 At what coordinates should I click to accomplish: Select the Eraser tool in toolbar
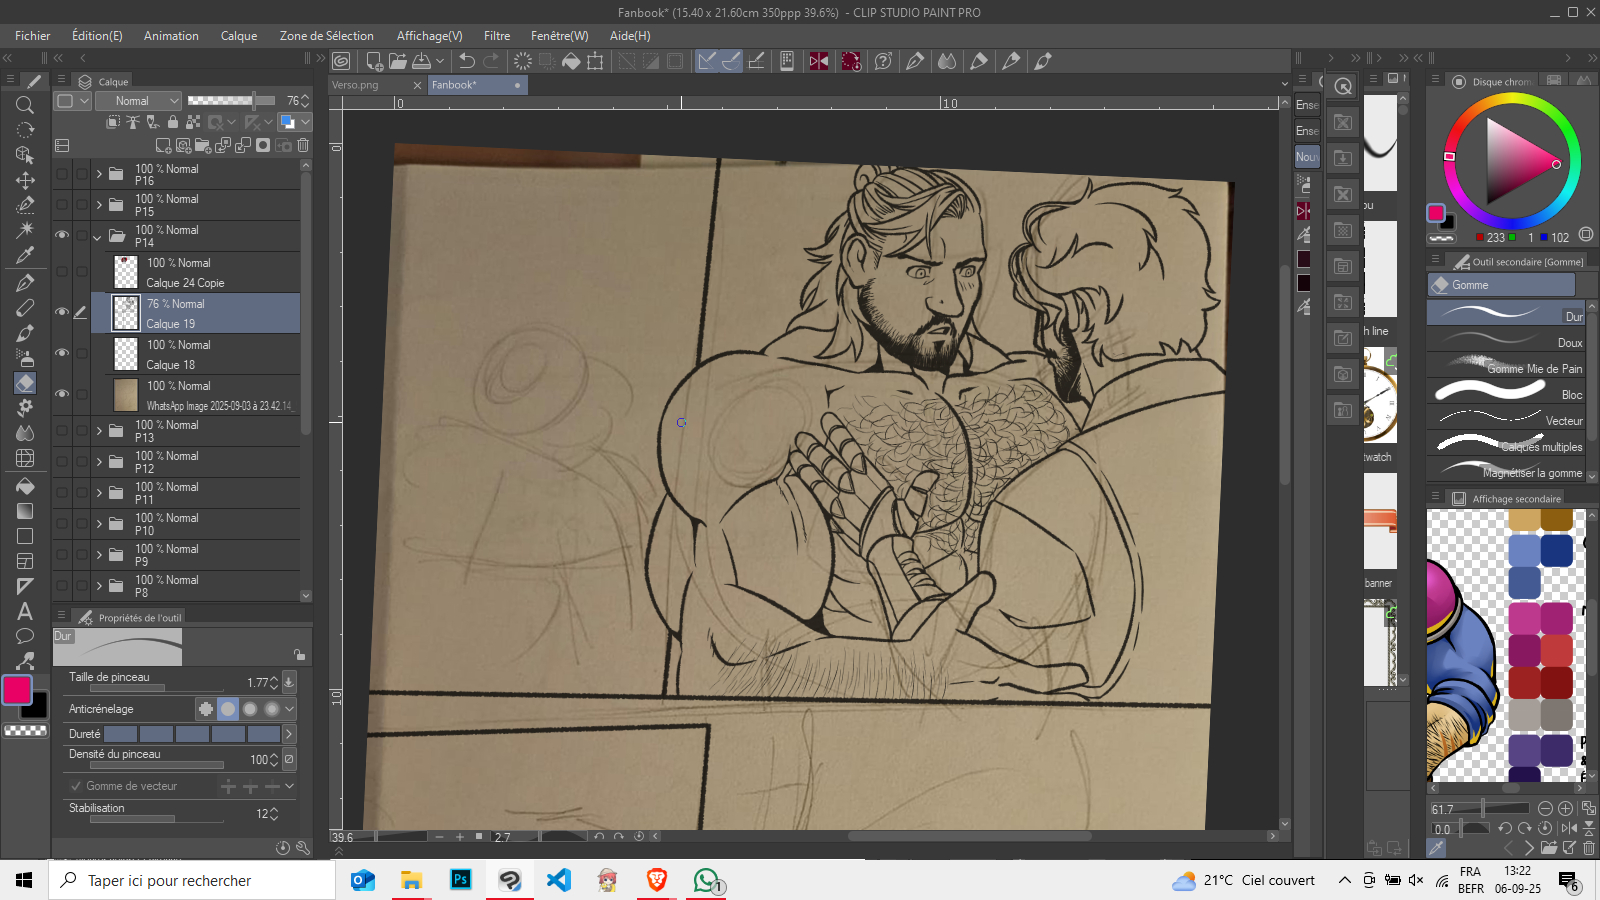25,383
